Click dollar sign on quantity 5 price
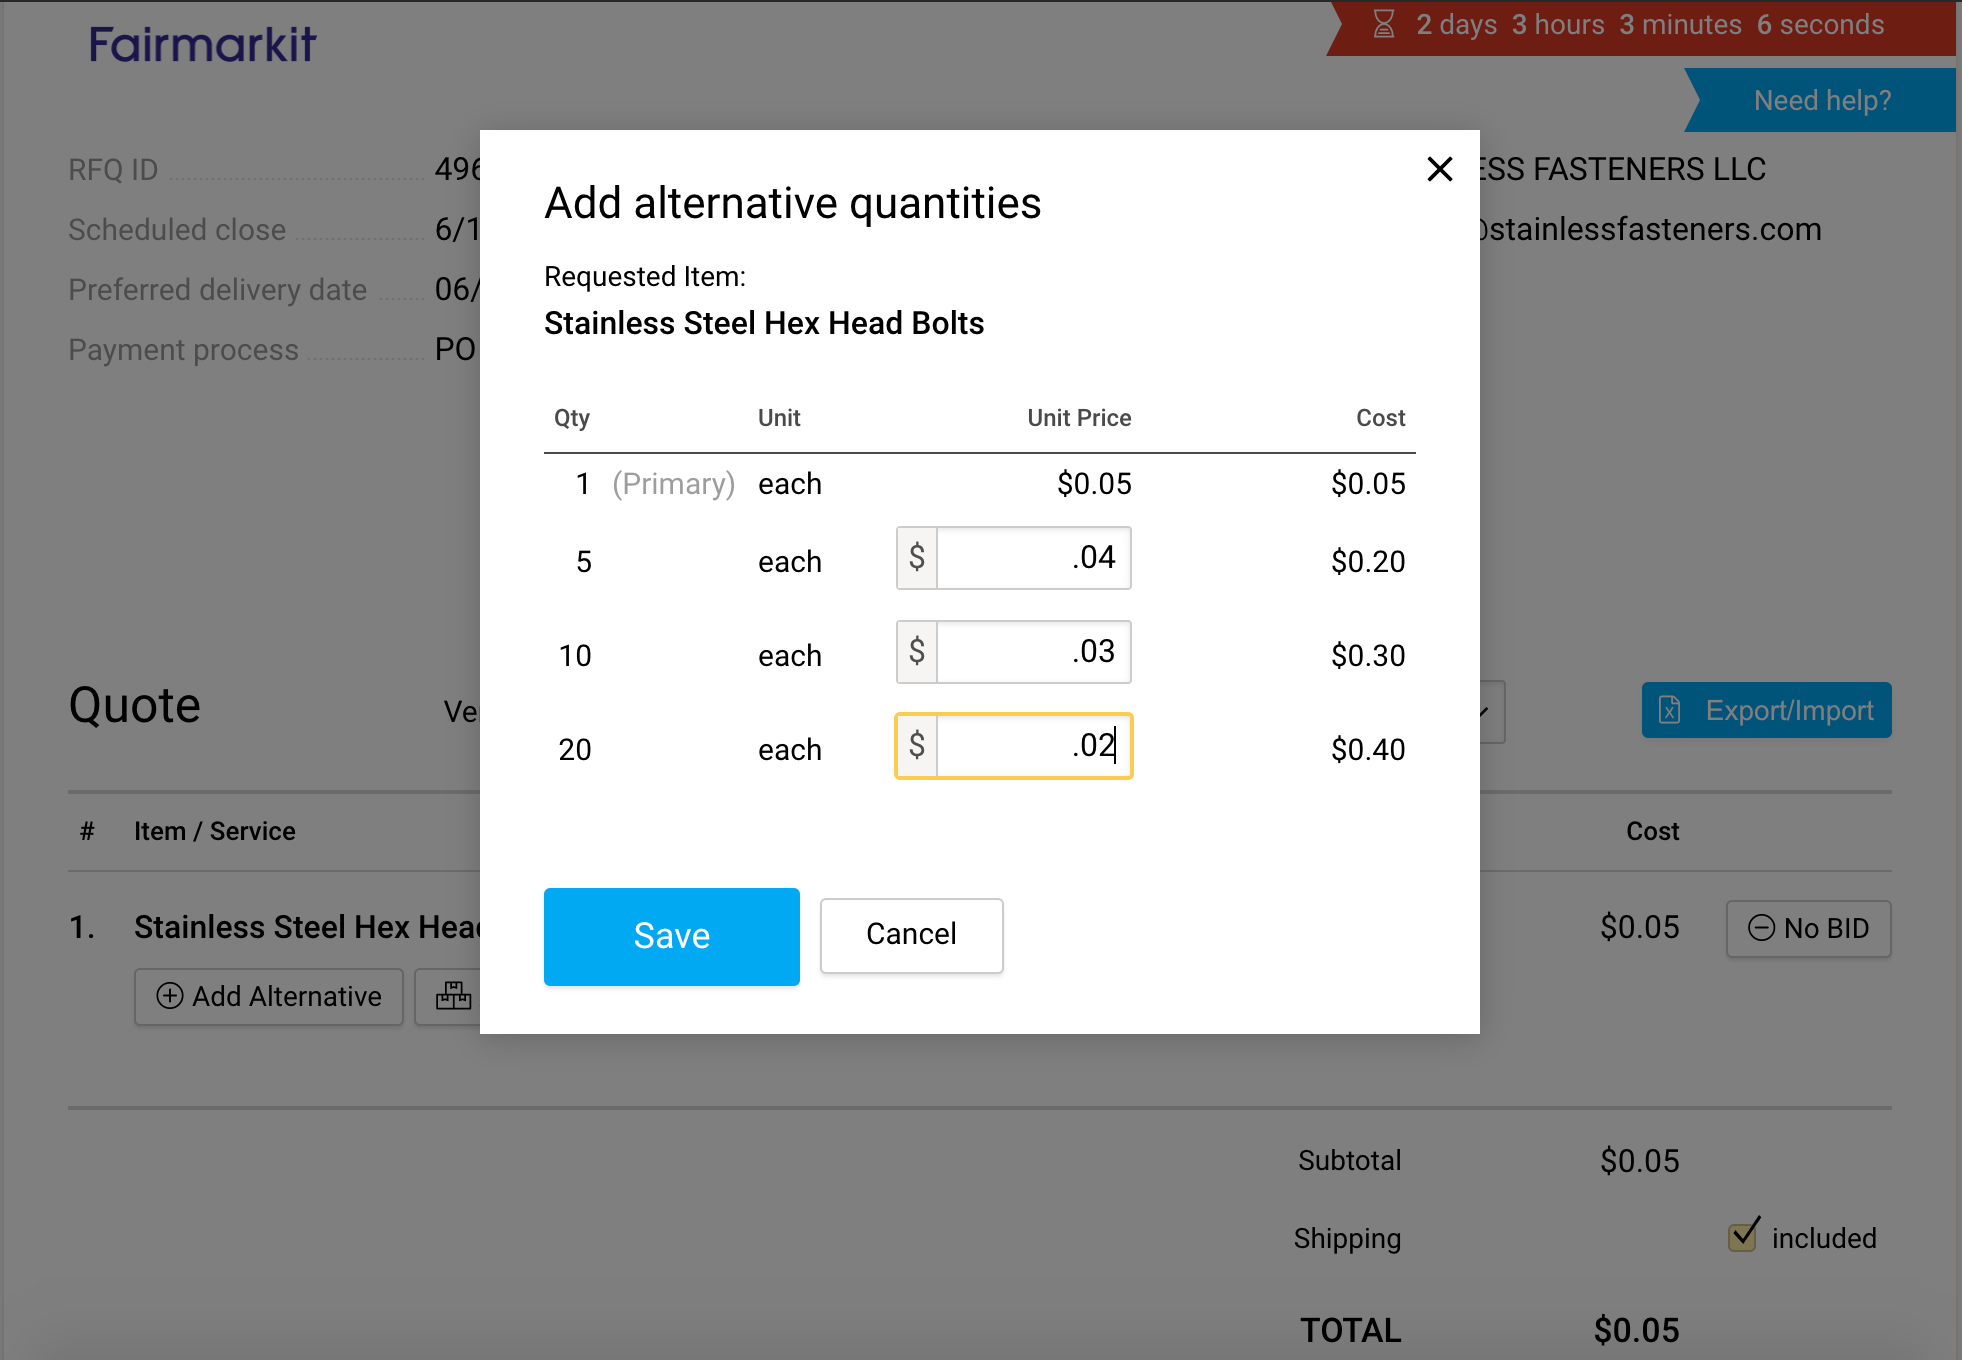This screenshot has height=1360, width=1962. (x=917, y=558)
